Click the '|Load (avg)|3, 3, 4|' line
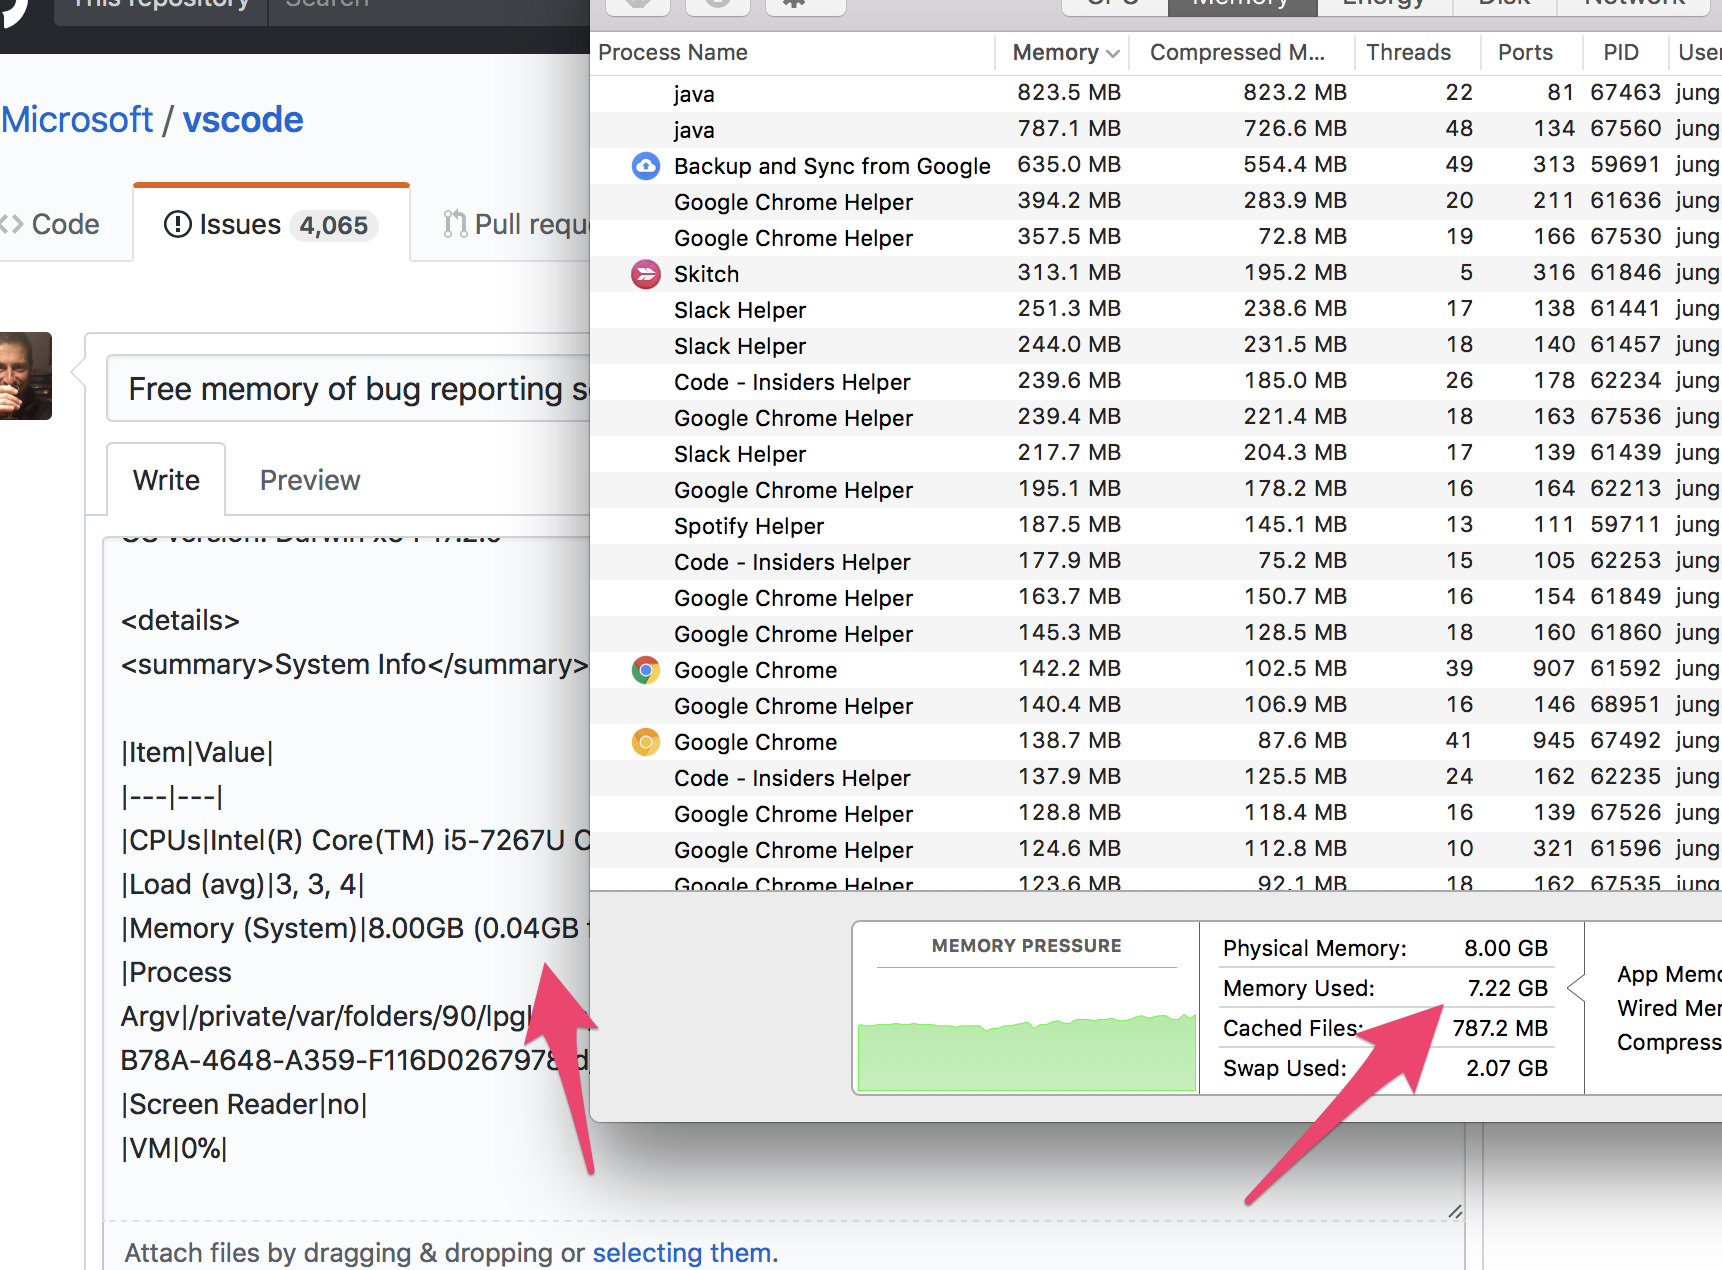Viewport: 1722px width, 1270px height. (x=243, y=884)
